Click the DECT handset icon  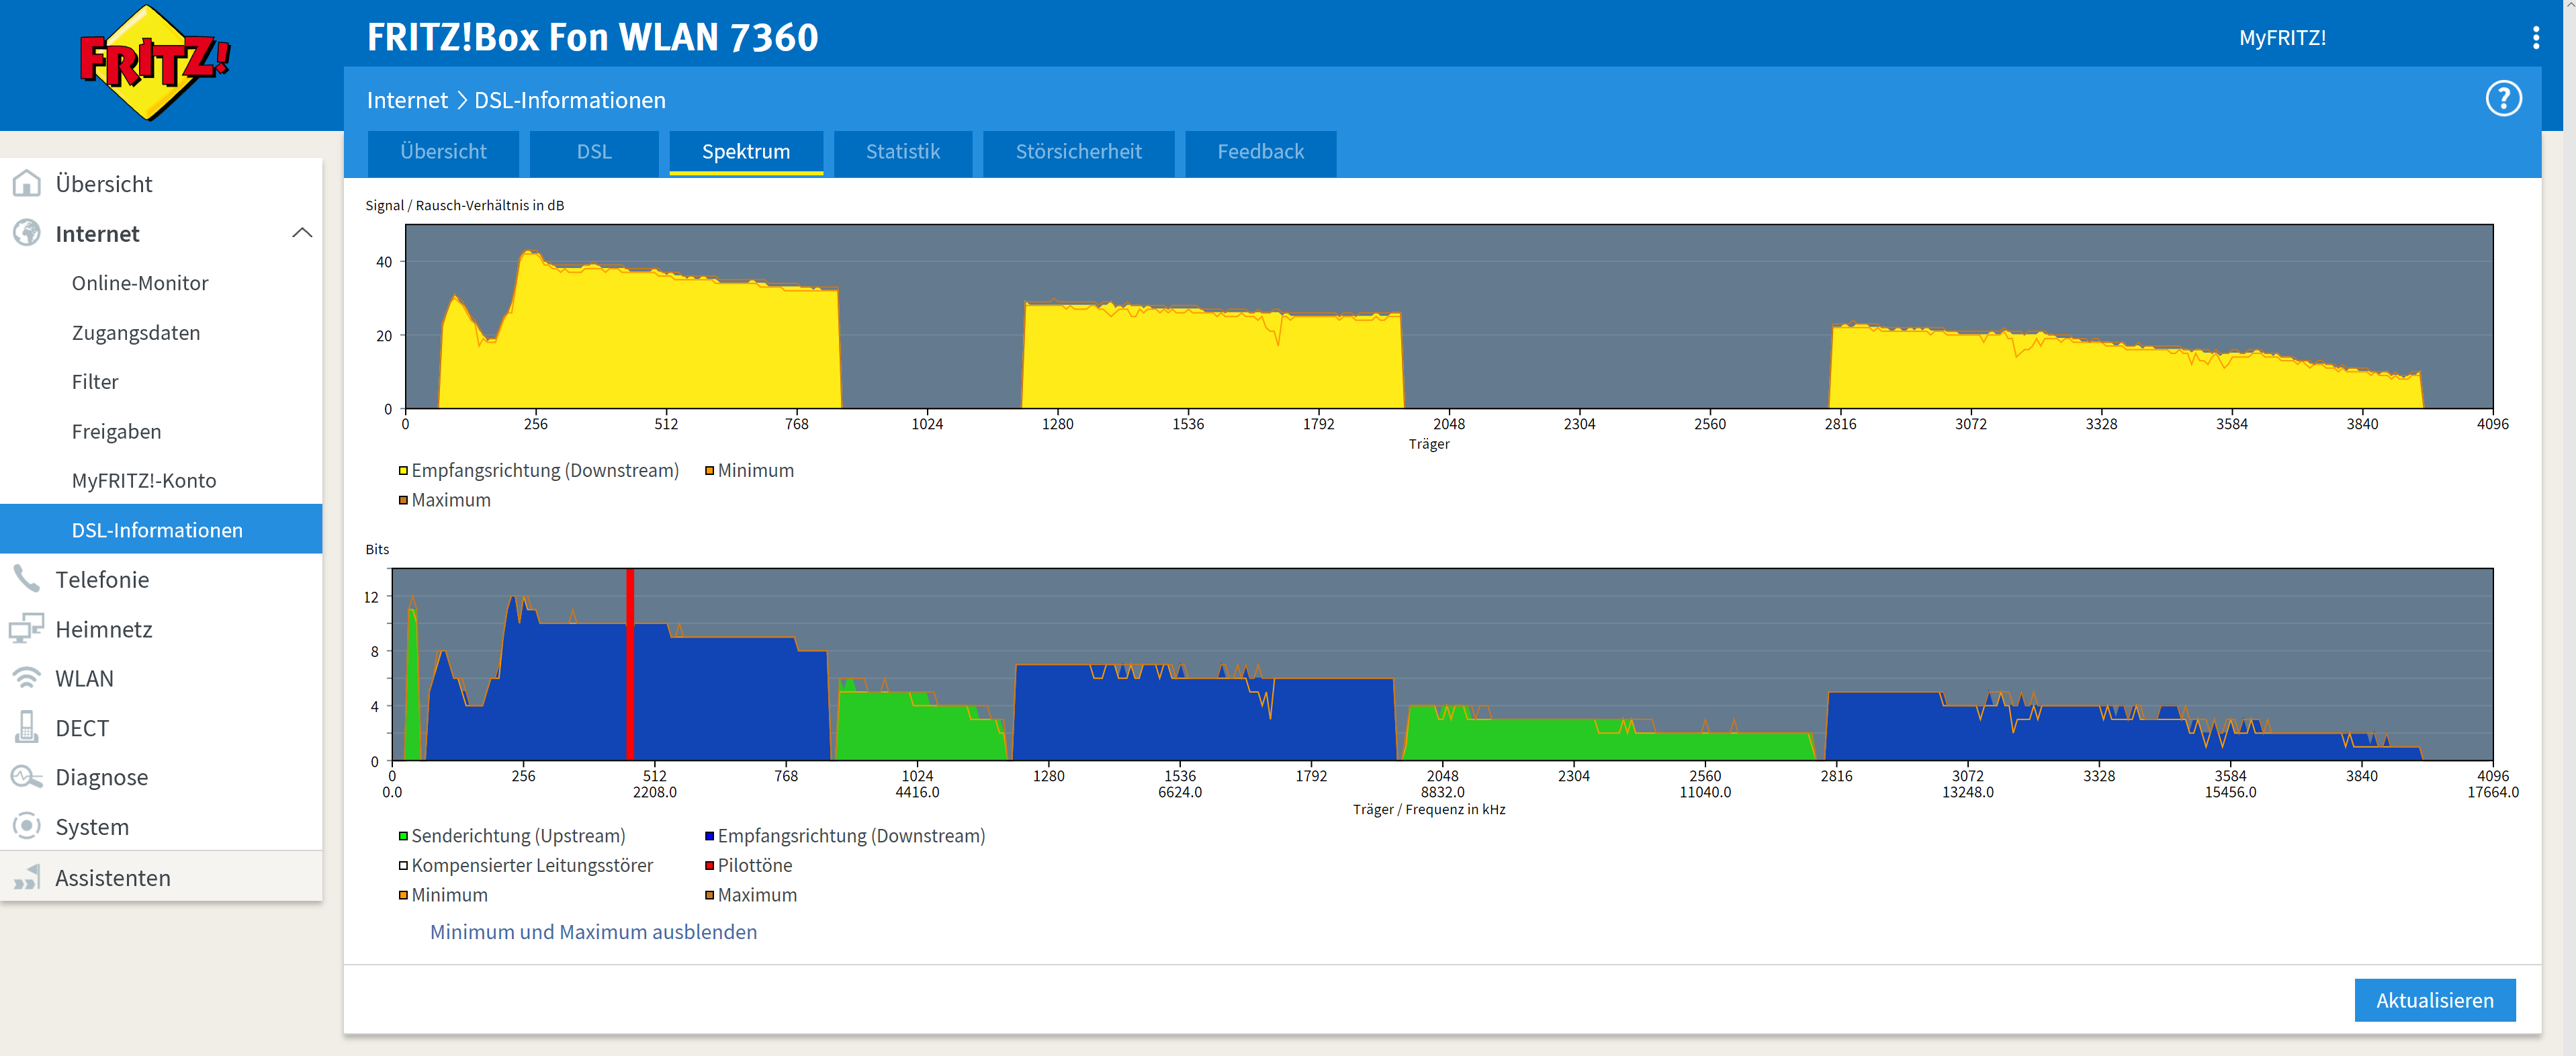pos(27,728)
